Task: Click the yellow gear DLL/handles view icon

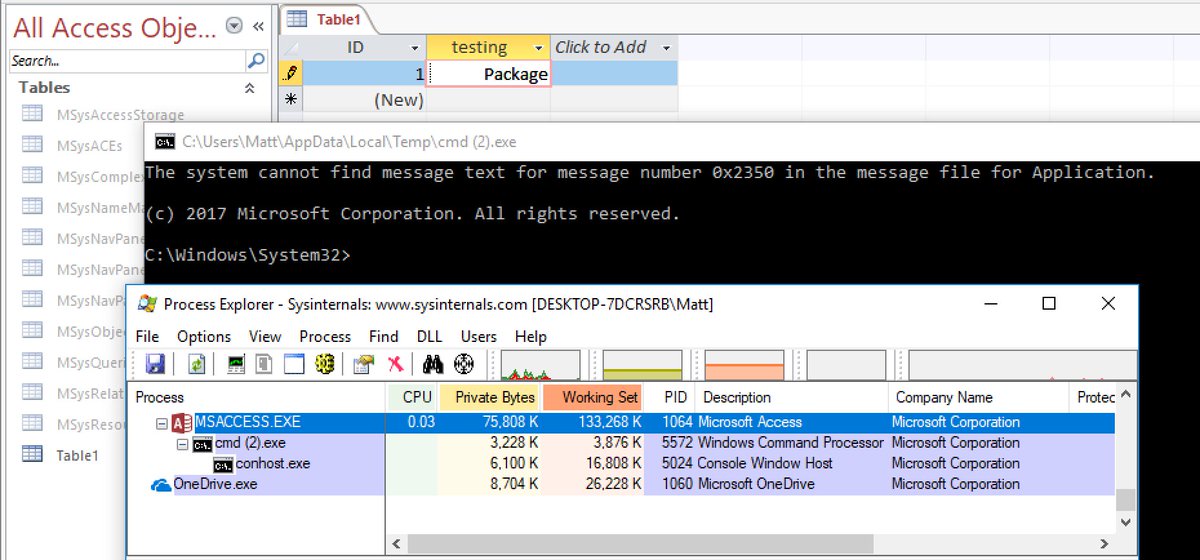Action: click(x=323, y=364)
